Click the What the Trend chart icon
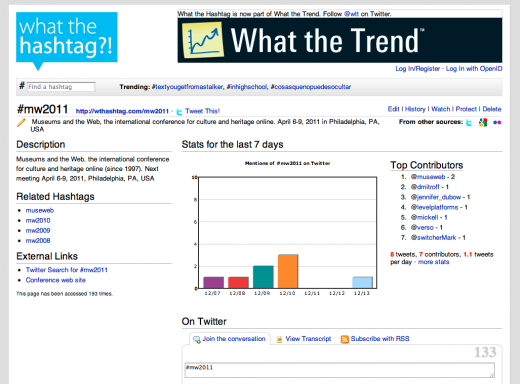Viewport: 520px width, 384px height. pos(203,40)
